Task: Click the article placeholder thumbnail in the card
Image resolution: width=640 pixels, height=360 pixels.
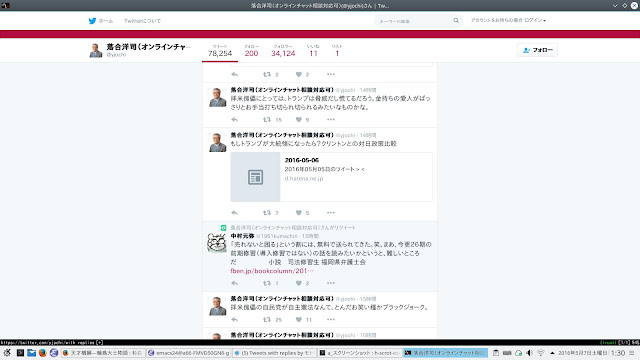Action: click(255, 177)
